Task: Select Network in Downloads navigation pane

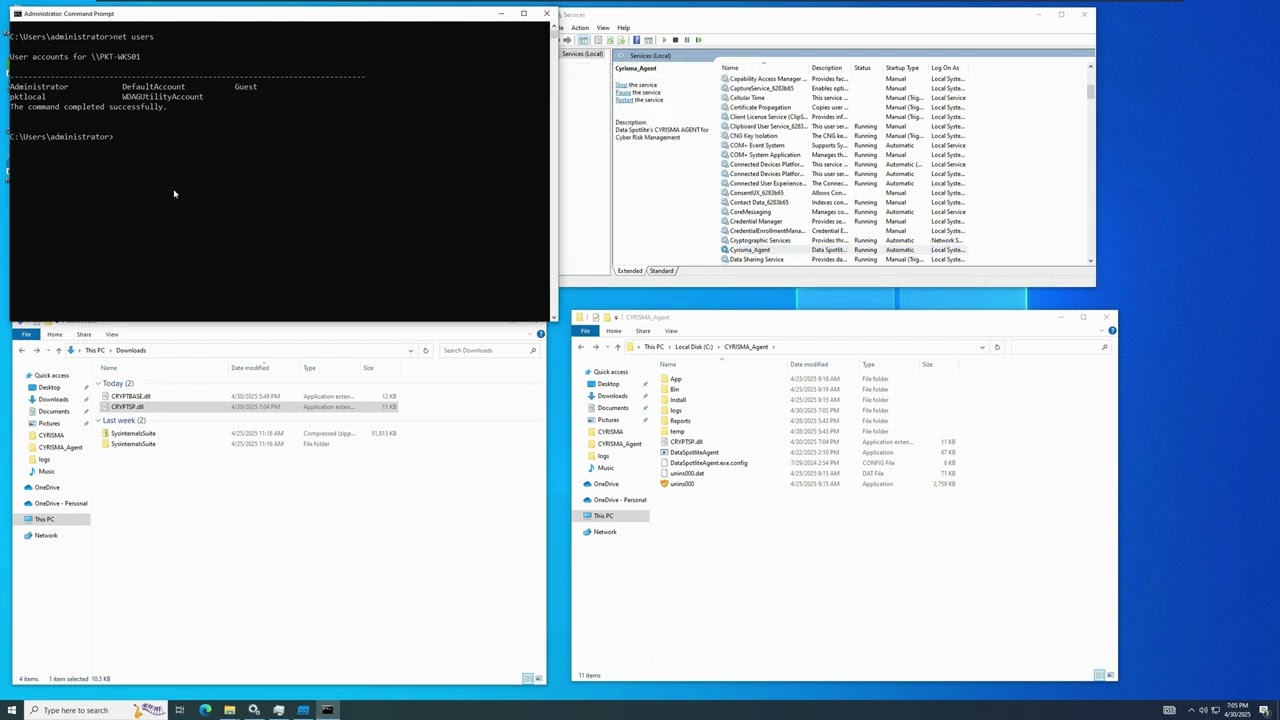Action: (46, 536)
